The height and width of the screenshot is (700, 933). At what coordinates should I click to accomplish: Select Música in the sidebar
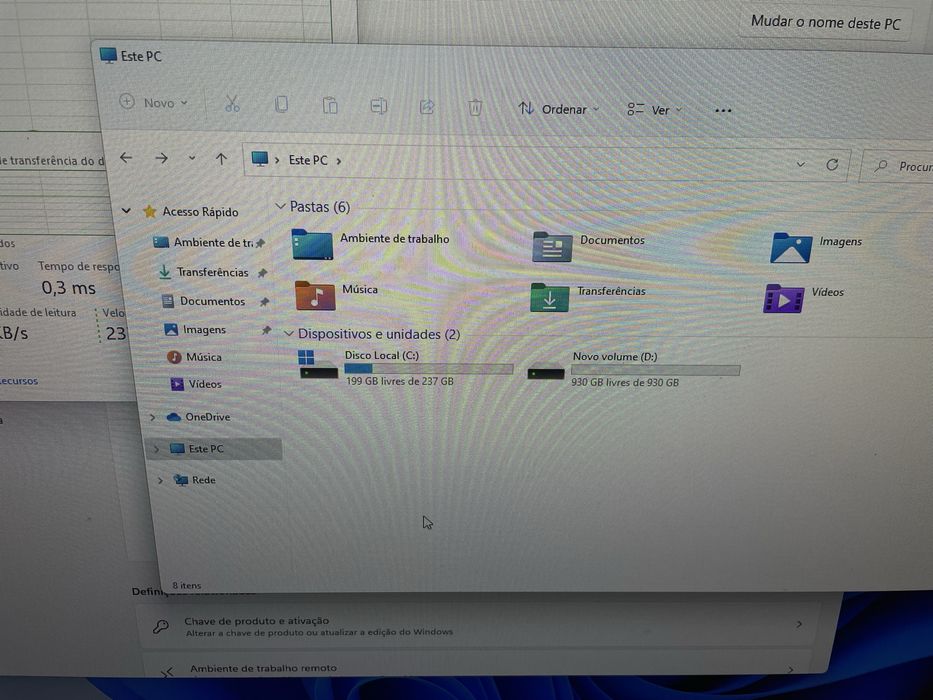click(195, 357)
